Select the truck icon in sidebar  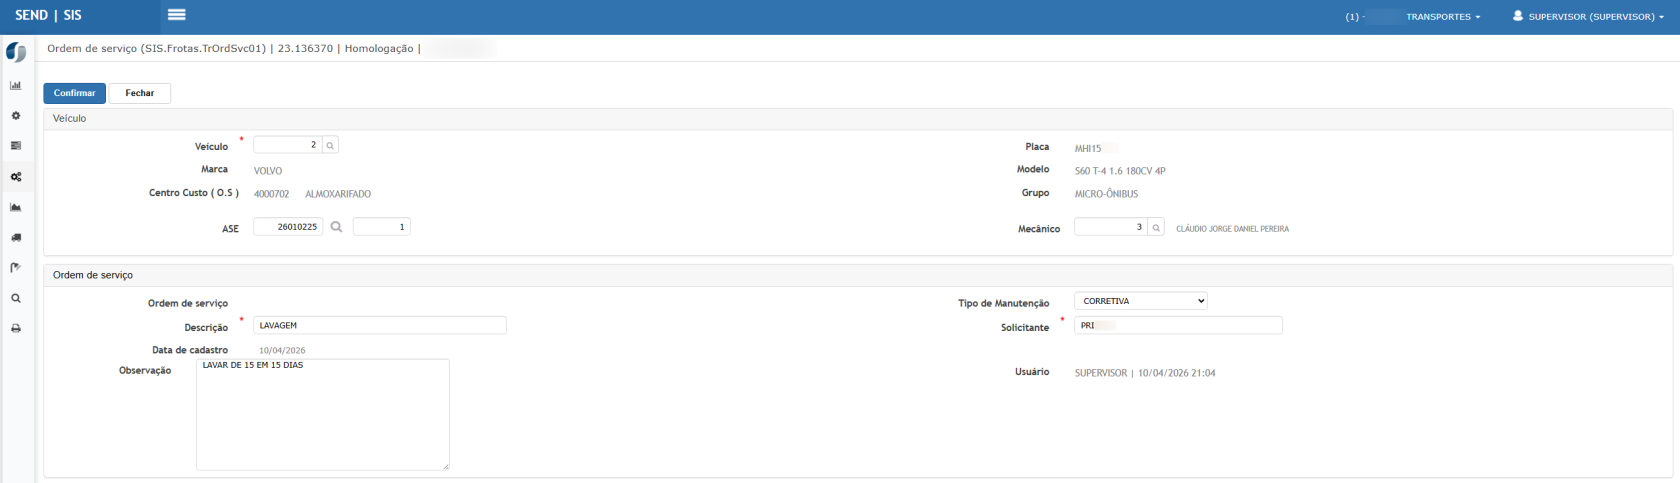16,238
